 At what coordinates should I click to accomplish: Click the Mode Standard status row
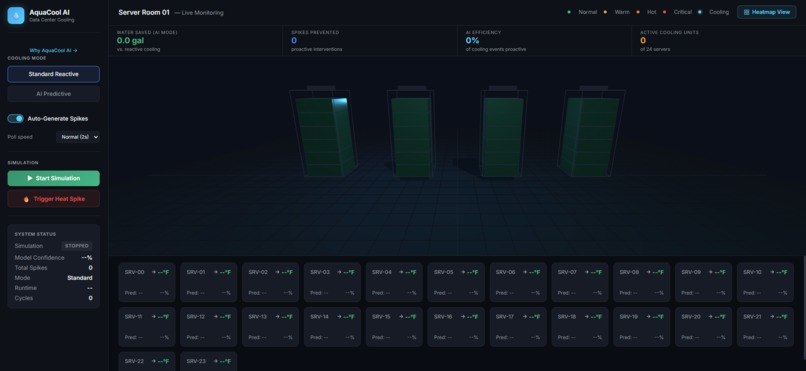tap(53, 278)
